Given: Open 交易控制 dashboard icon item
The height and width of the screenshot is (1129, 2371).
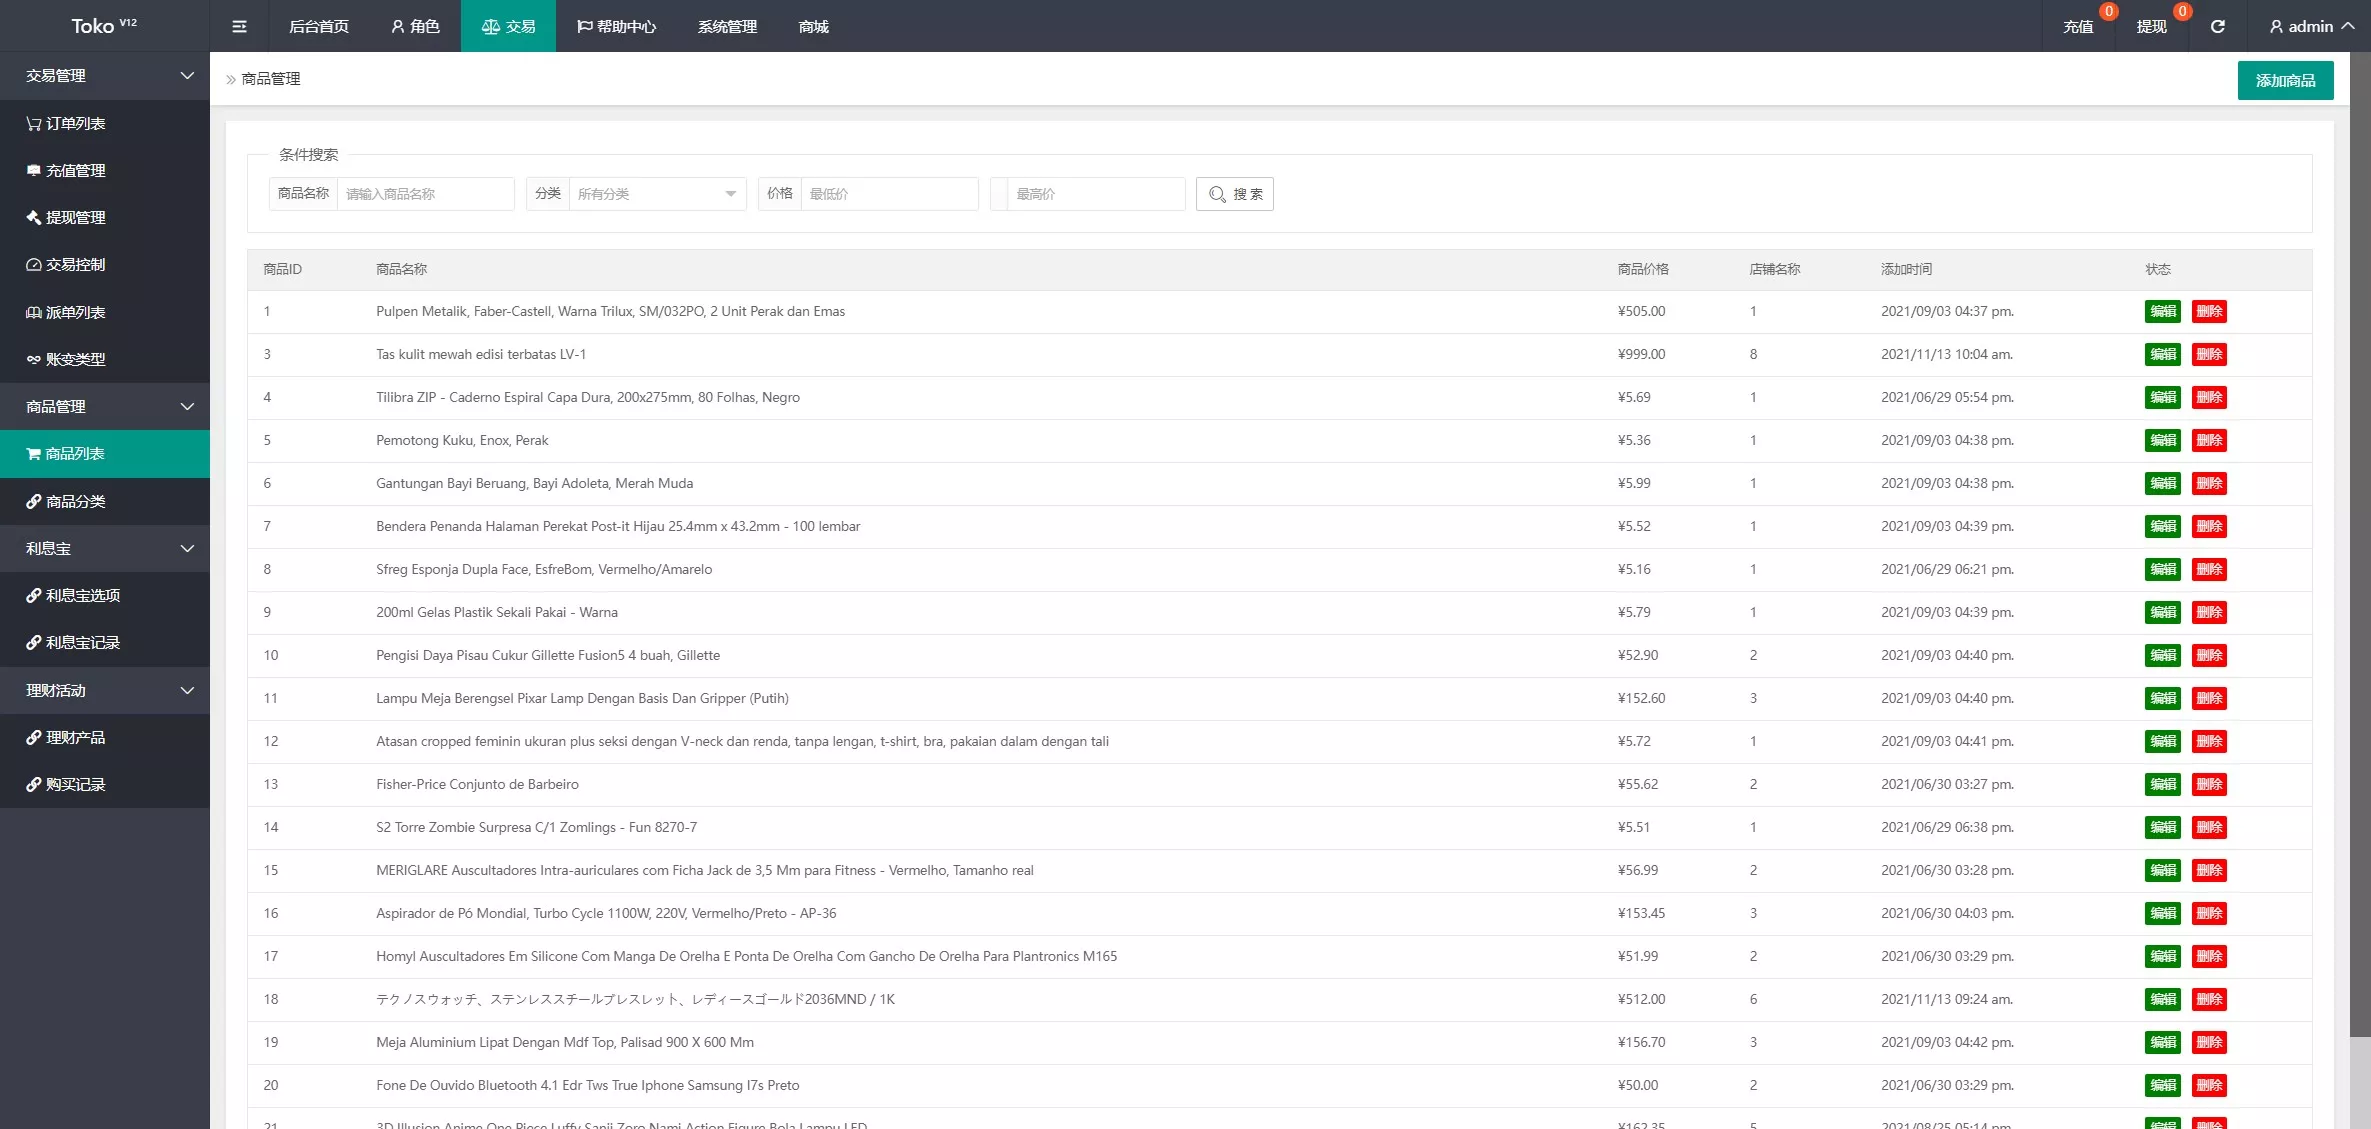Looking at the screenshot, I should click(75, 264).
